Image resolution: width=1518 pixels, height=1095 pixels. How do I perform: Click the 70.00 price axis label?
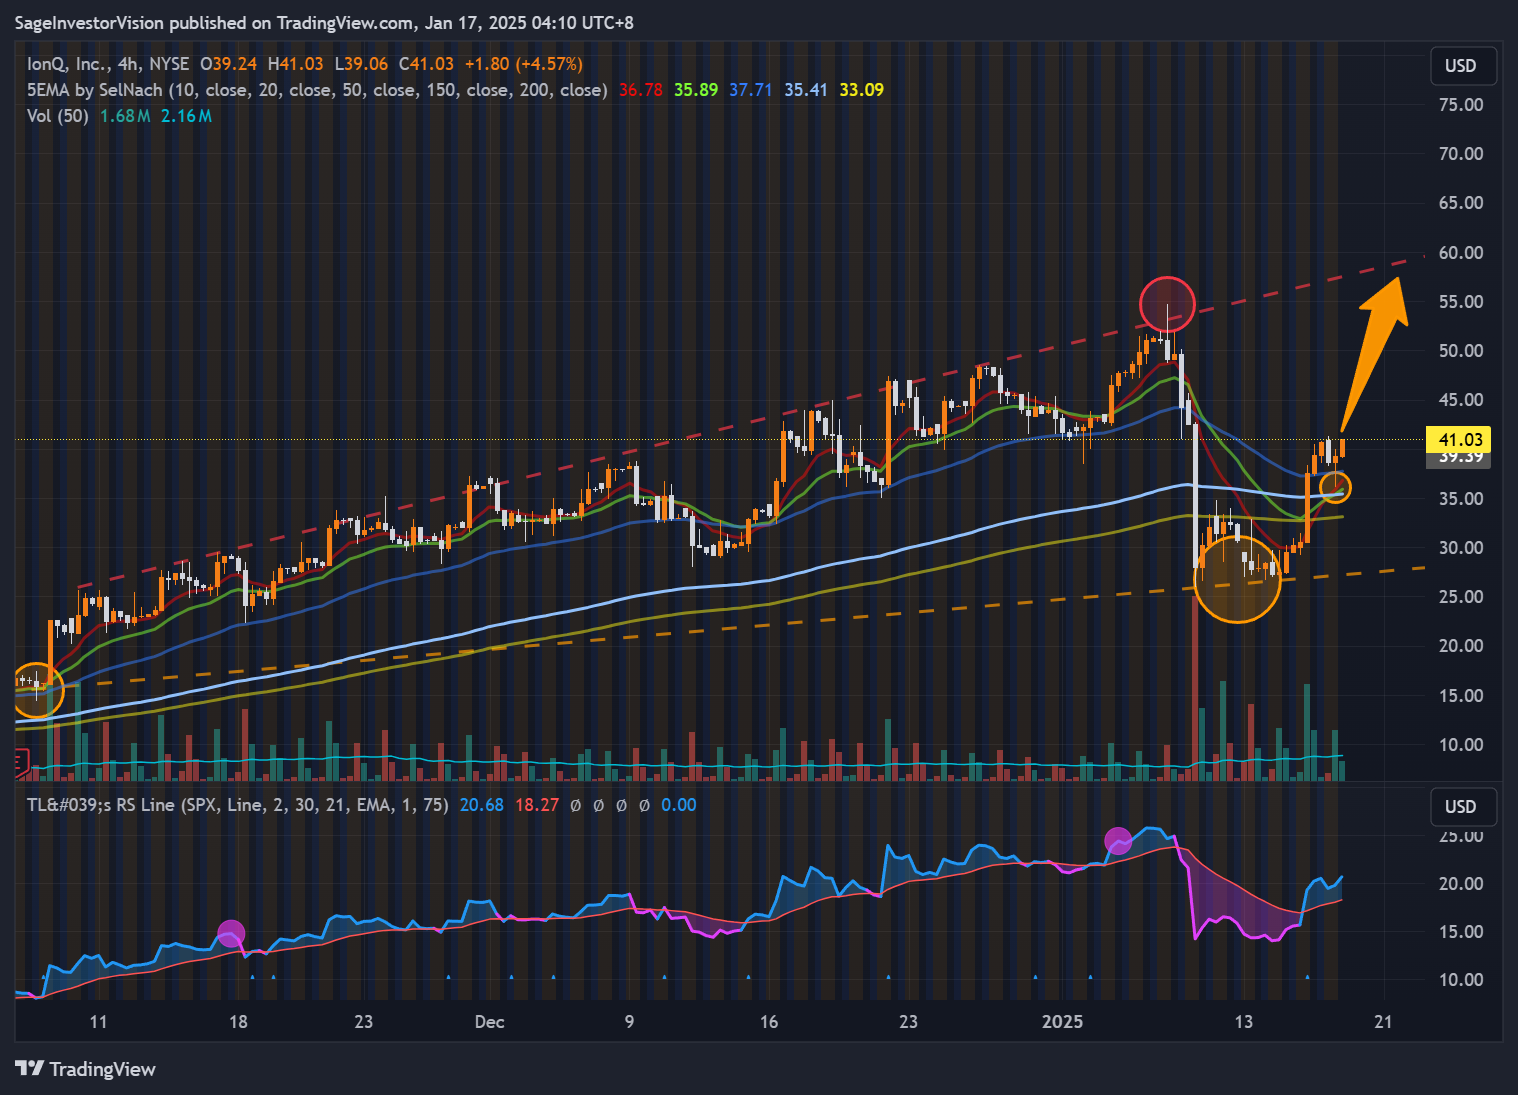click(x=1460, y=154)
